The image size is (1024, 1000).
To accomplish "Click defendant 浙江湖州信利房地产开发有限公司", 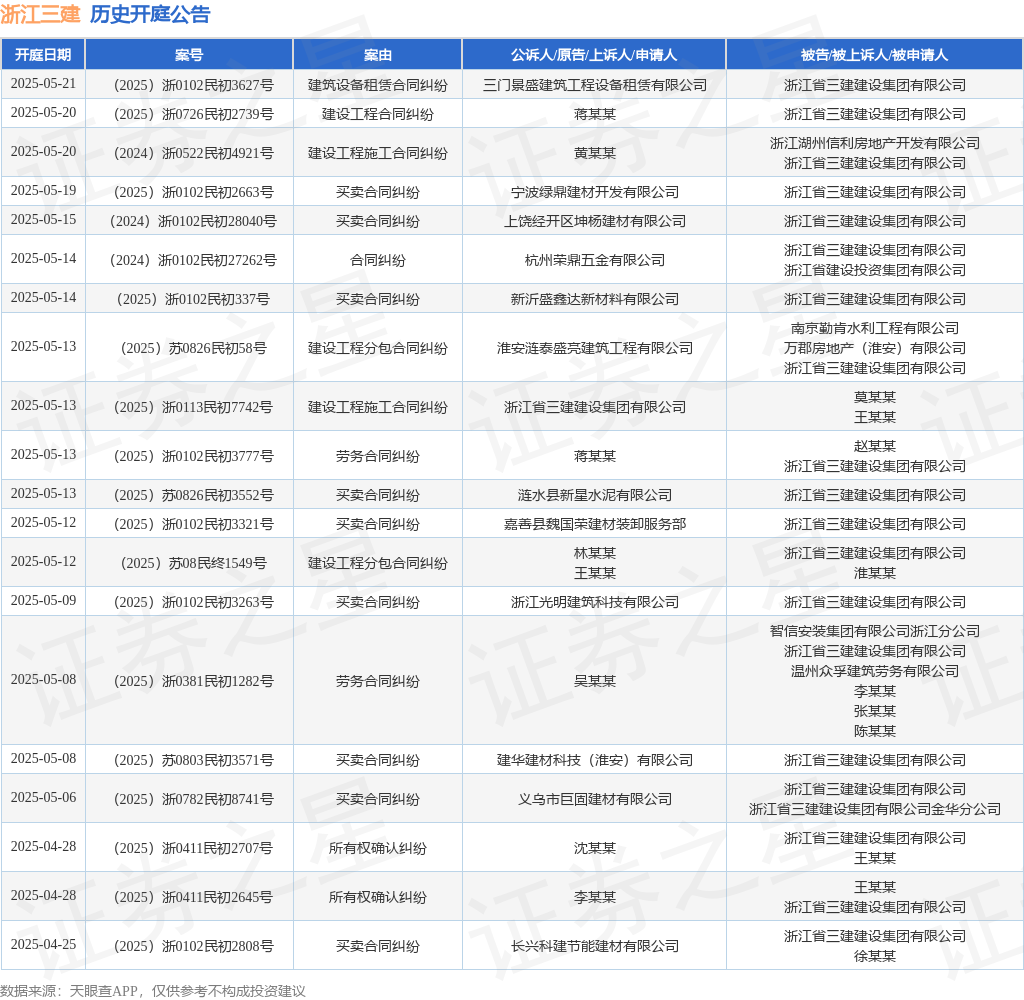I will pos(874,144).
